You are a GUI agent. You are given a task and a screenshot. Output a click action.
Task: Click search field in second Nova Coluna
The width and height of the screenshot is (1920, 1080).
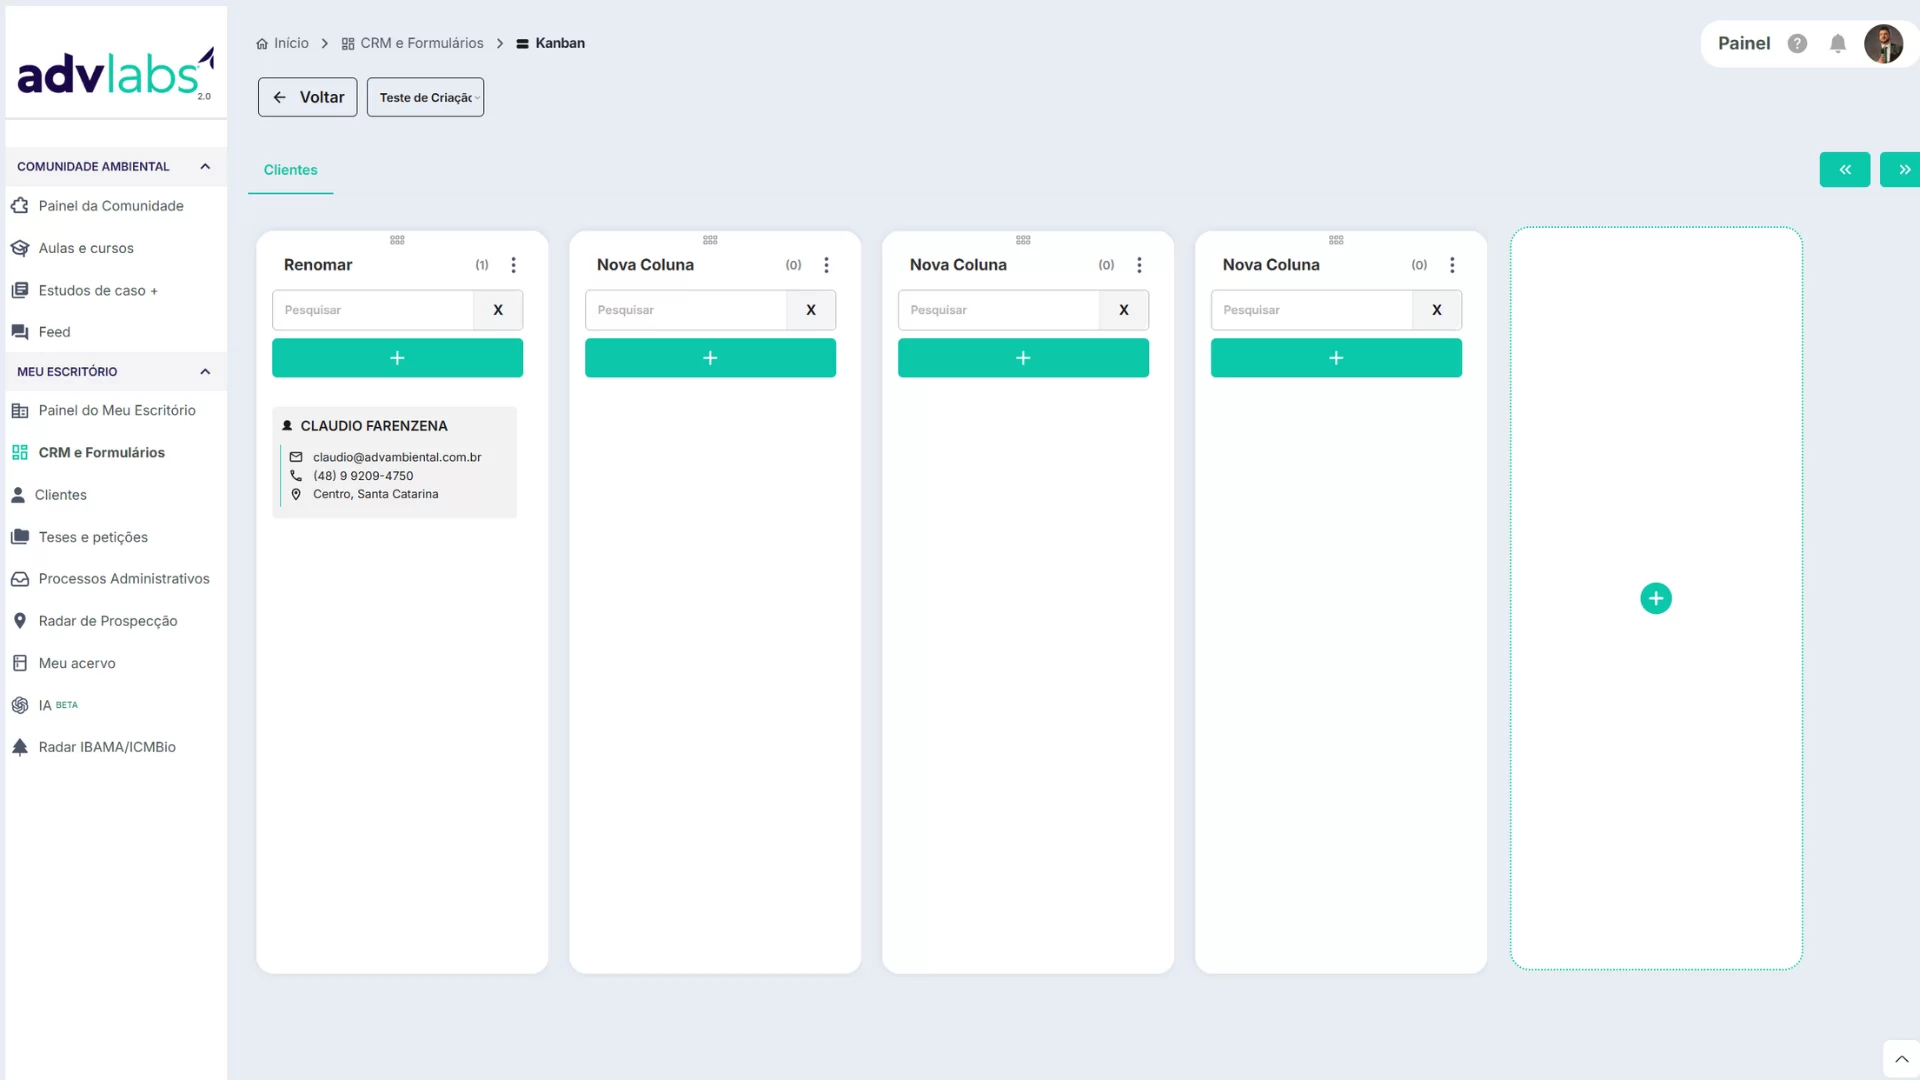tap(997, 310)
